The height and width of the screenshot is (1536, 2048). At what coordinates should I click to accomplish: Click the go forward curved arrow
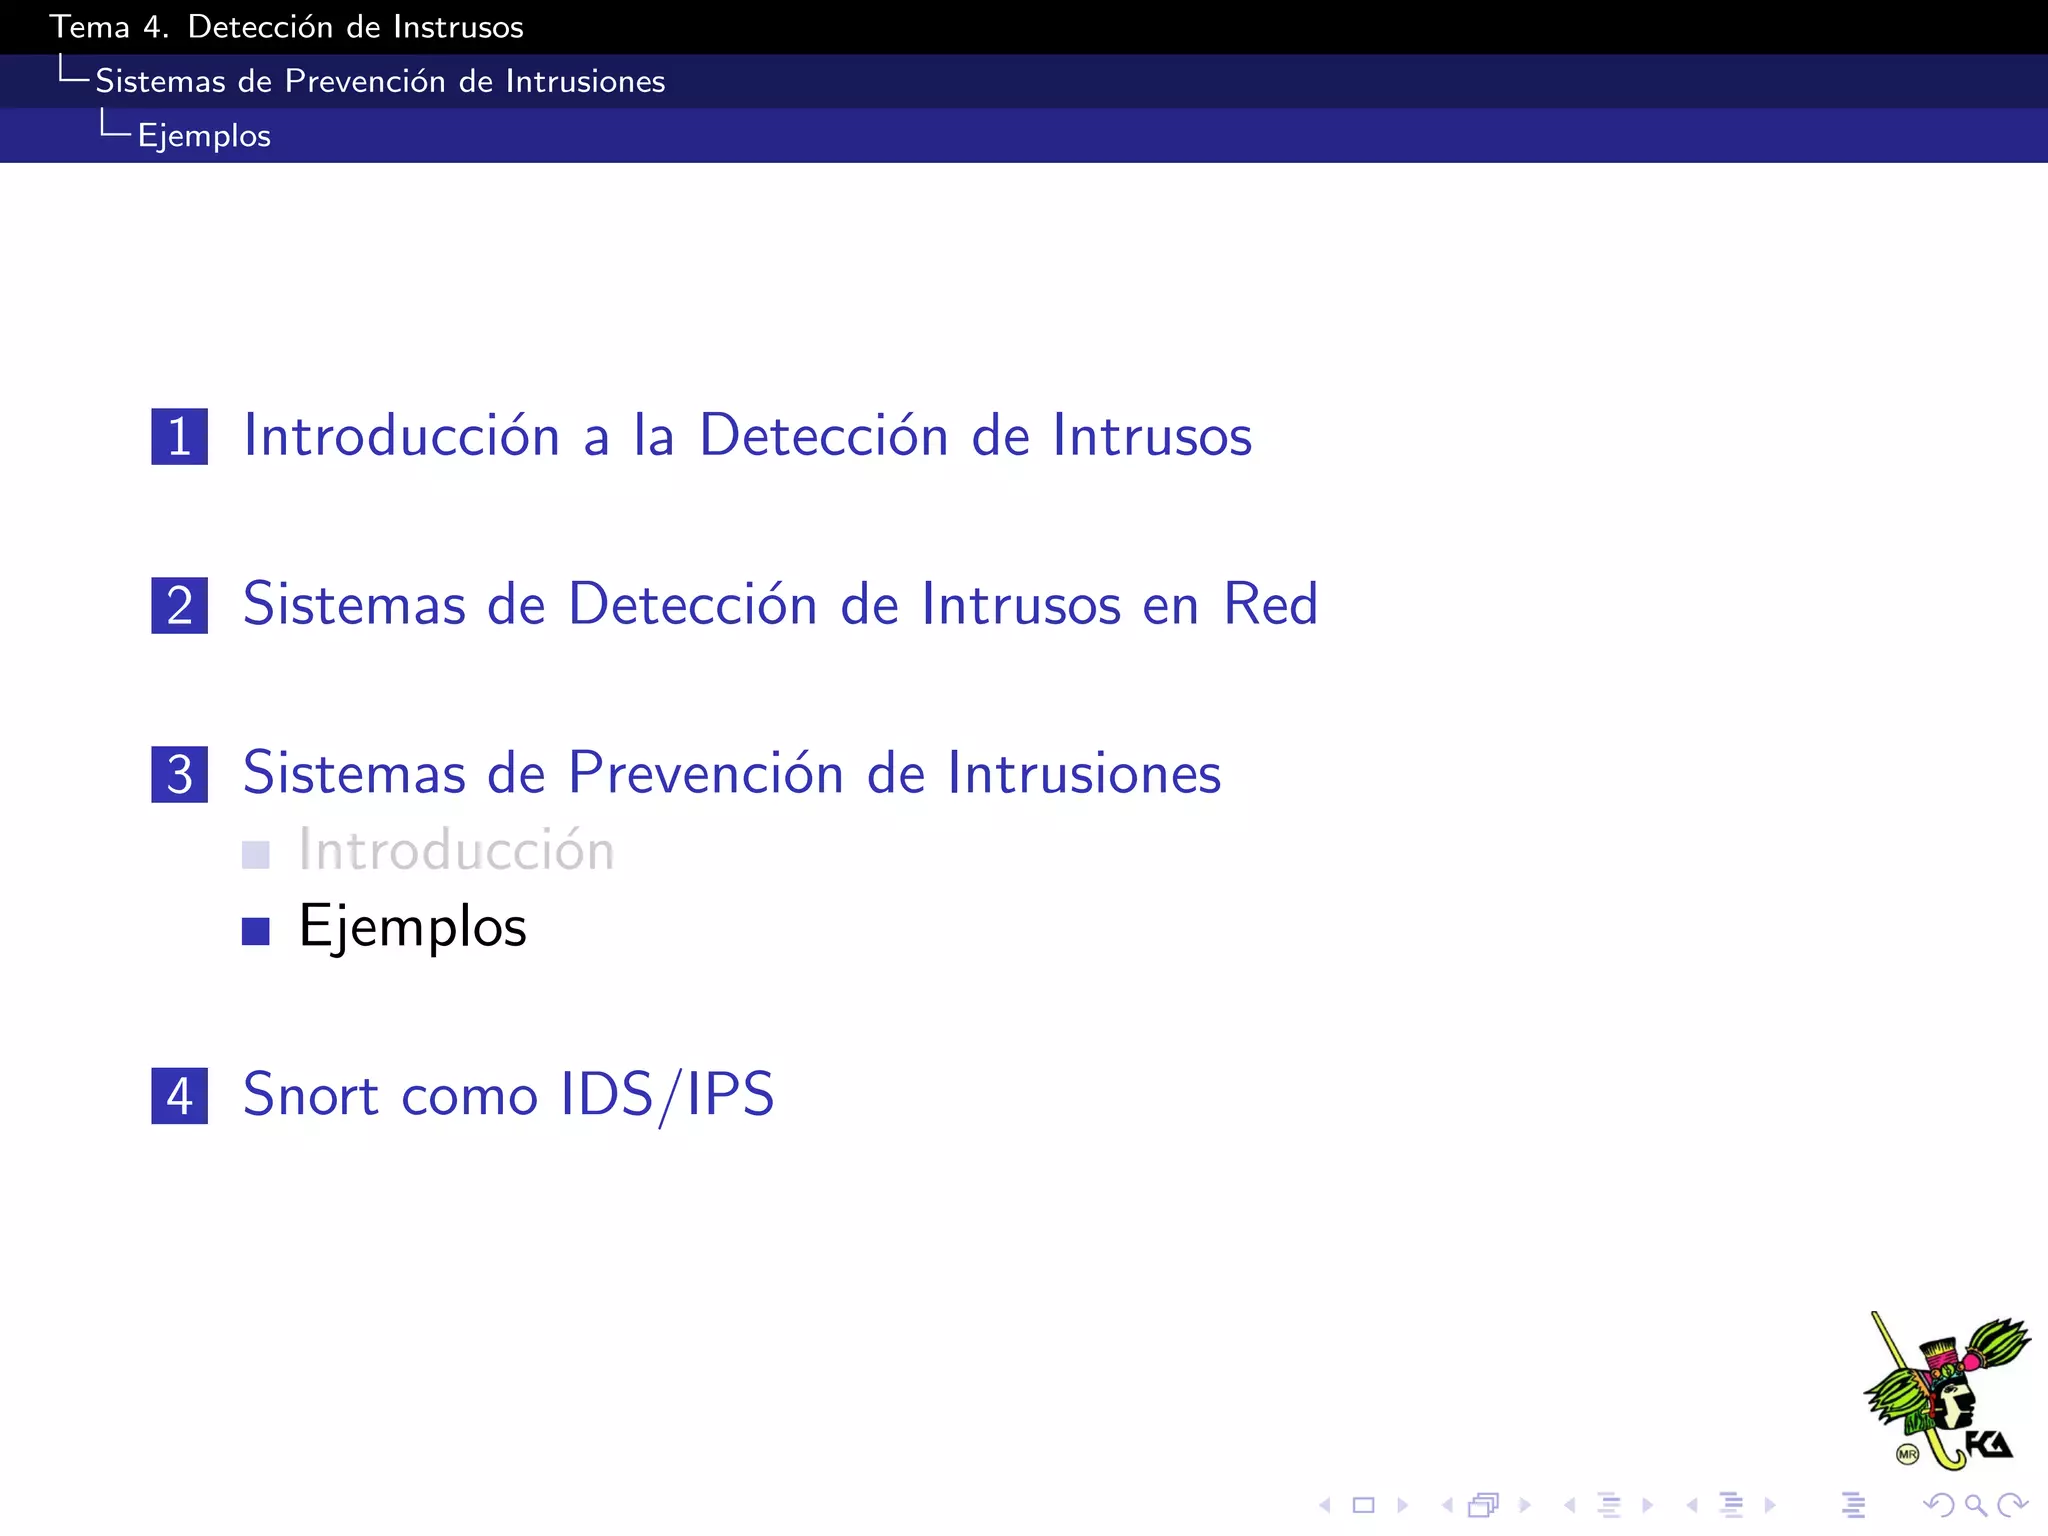(2012, 1505)
